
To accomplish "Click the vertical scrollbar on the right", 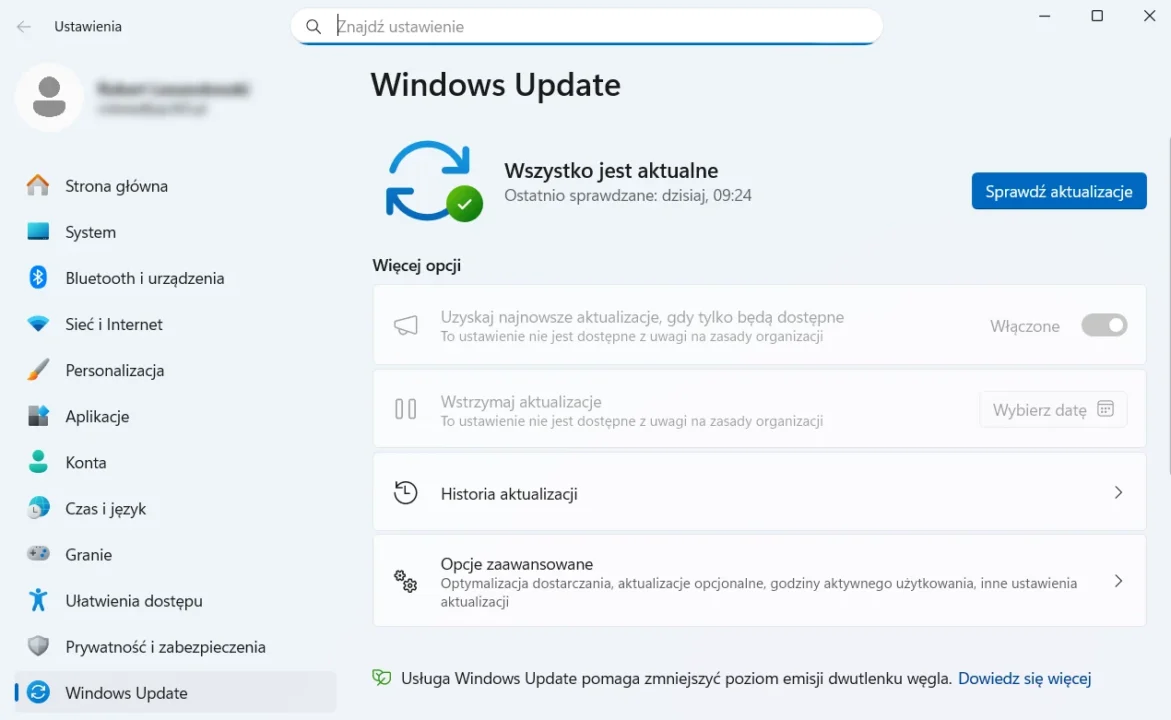I will (1169, 306).
